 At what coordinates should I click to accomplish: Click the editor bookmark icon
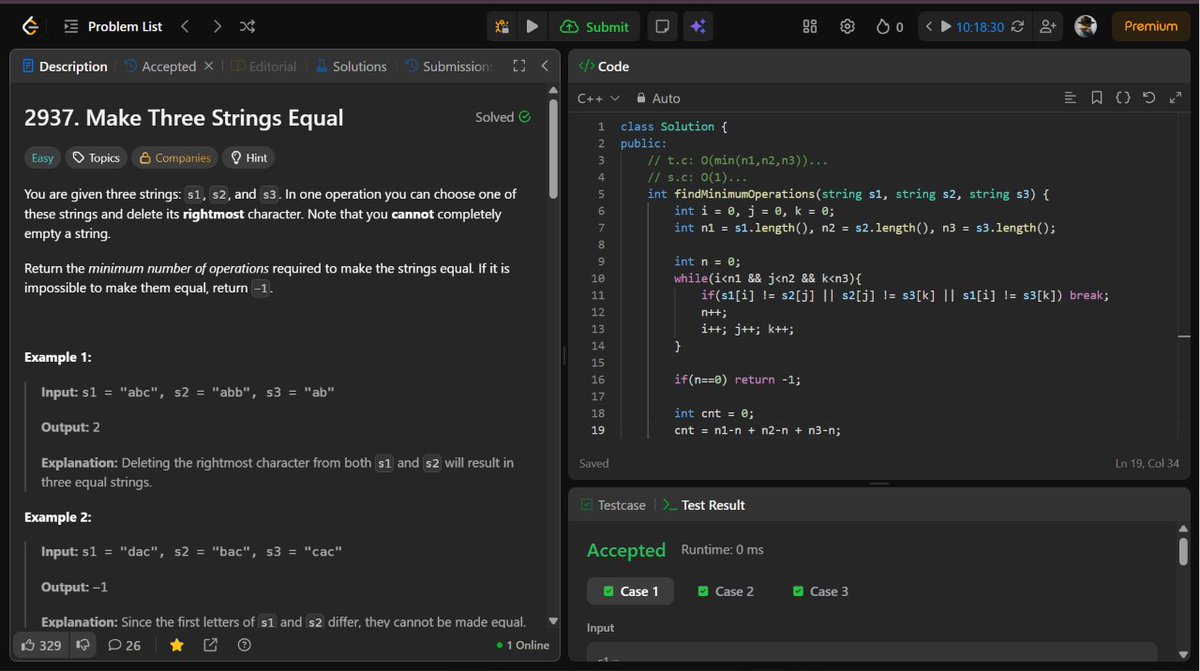[1097, 98]
